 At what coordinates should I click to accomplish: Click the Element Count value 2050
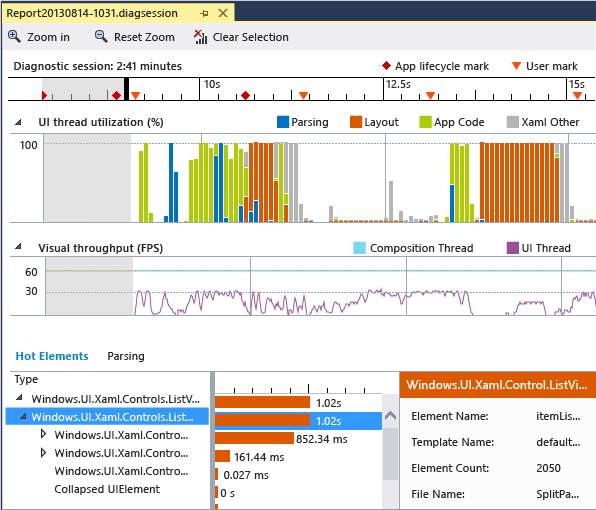click(x=548, y=468)
